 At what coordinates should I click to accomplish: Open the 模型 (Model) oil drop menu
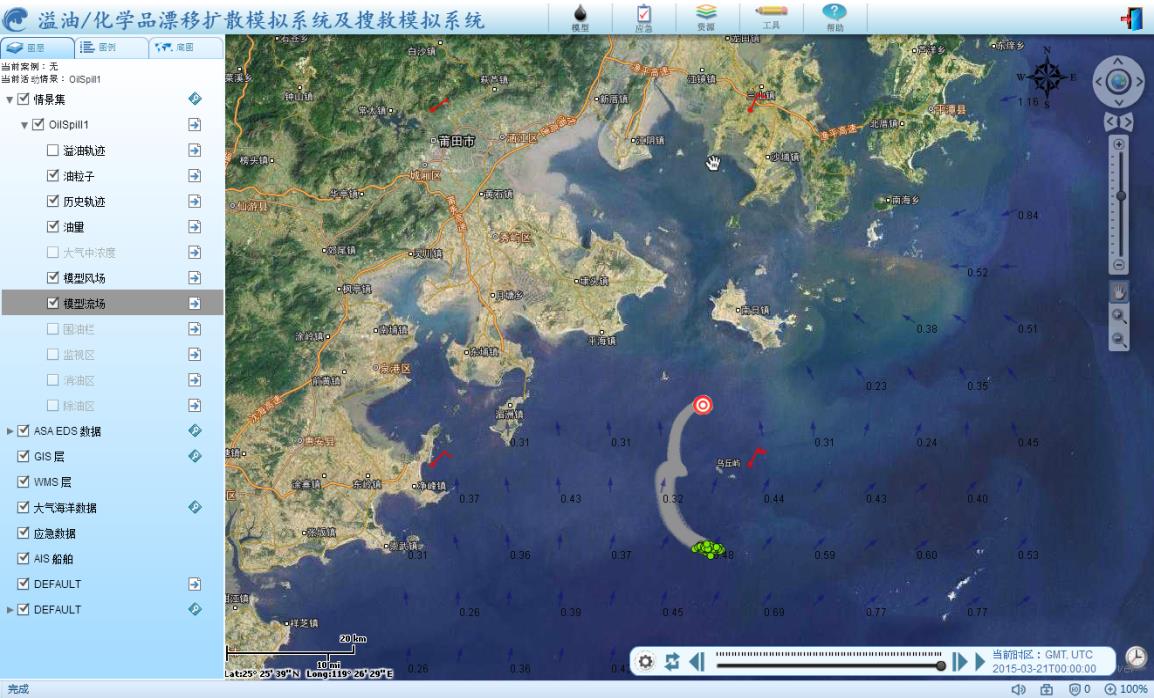point(580,15)
